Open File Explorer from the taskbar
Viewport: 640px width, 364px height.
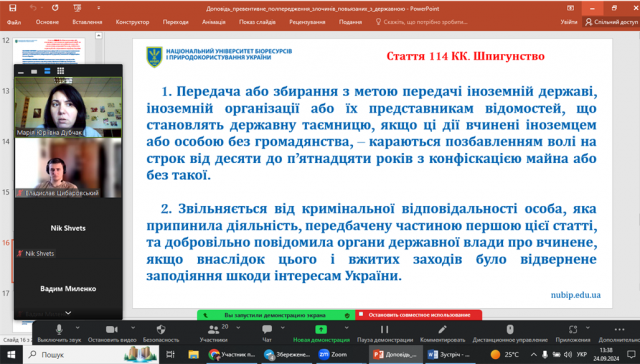click(193, 355)
